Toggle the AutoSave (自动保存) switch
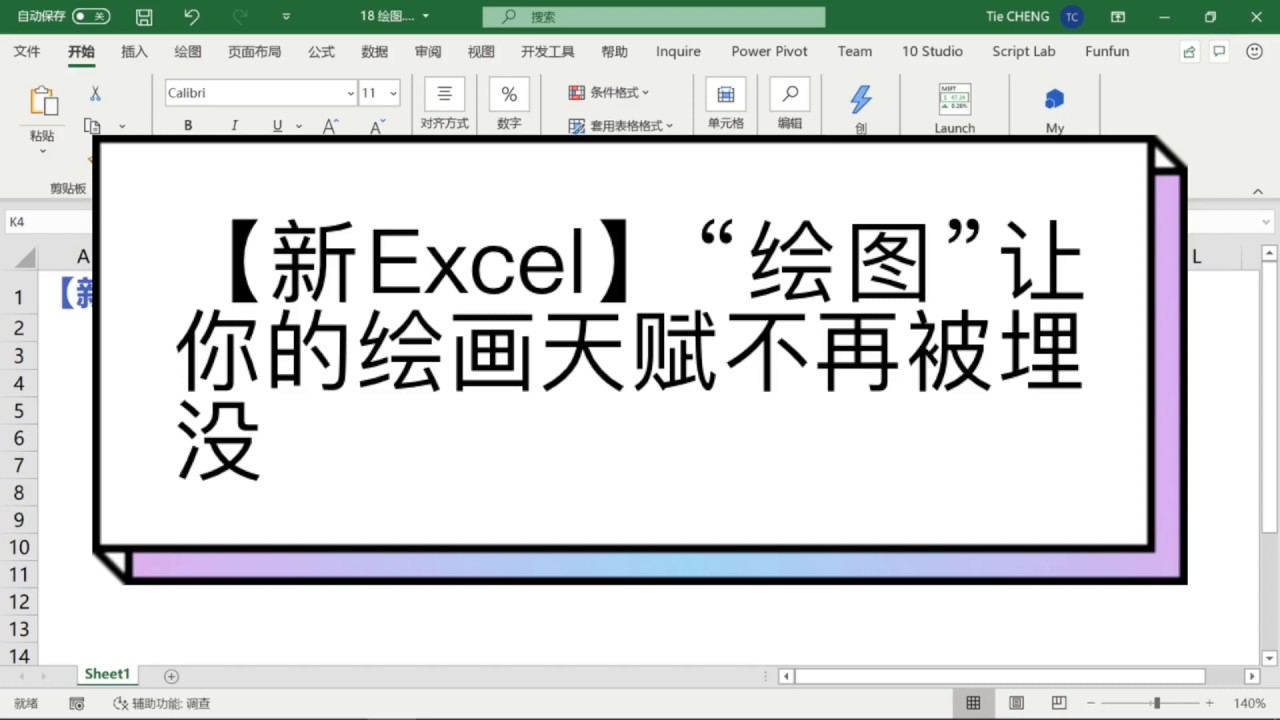 (x=91, y=17)
